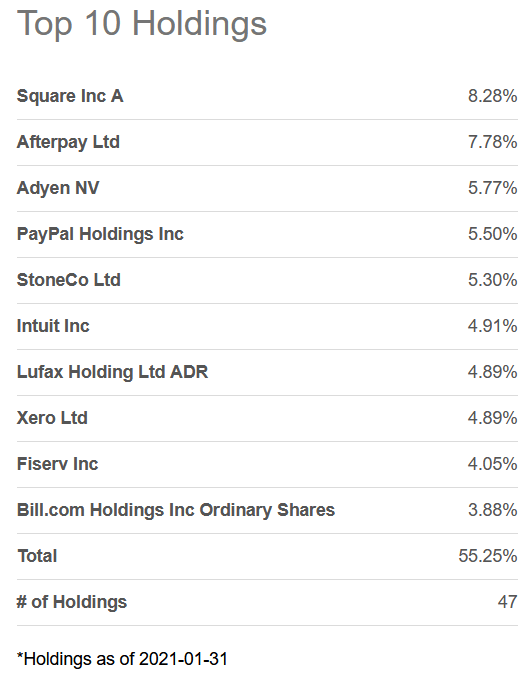Open the Adyen NV holding entry
The height and width of the screenshot is (673, 531).
point(58,188)
